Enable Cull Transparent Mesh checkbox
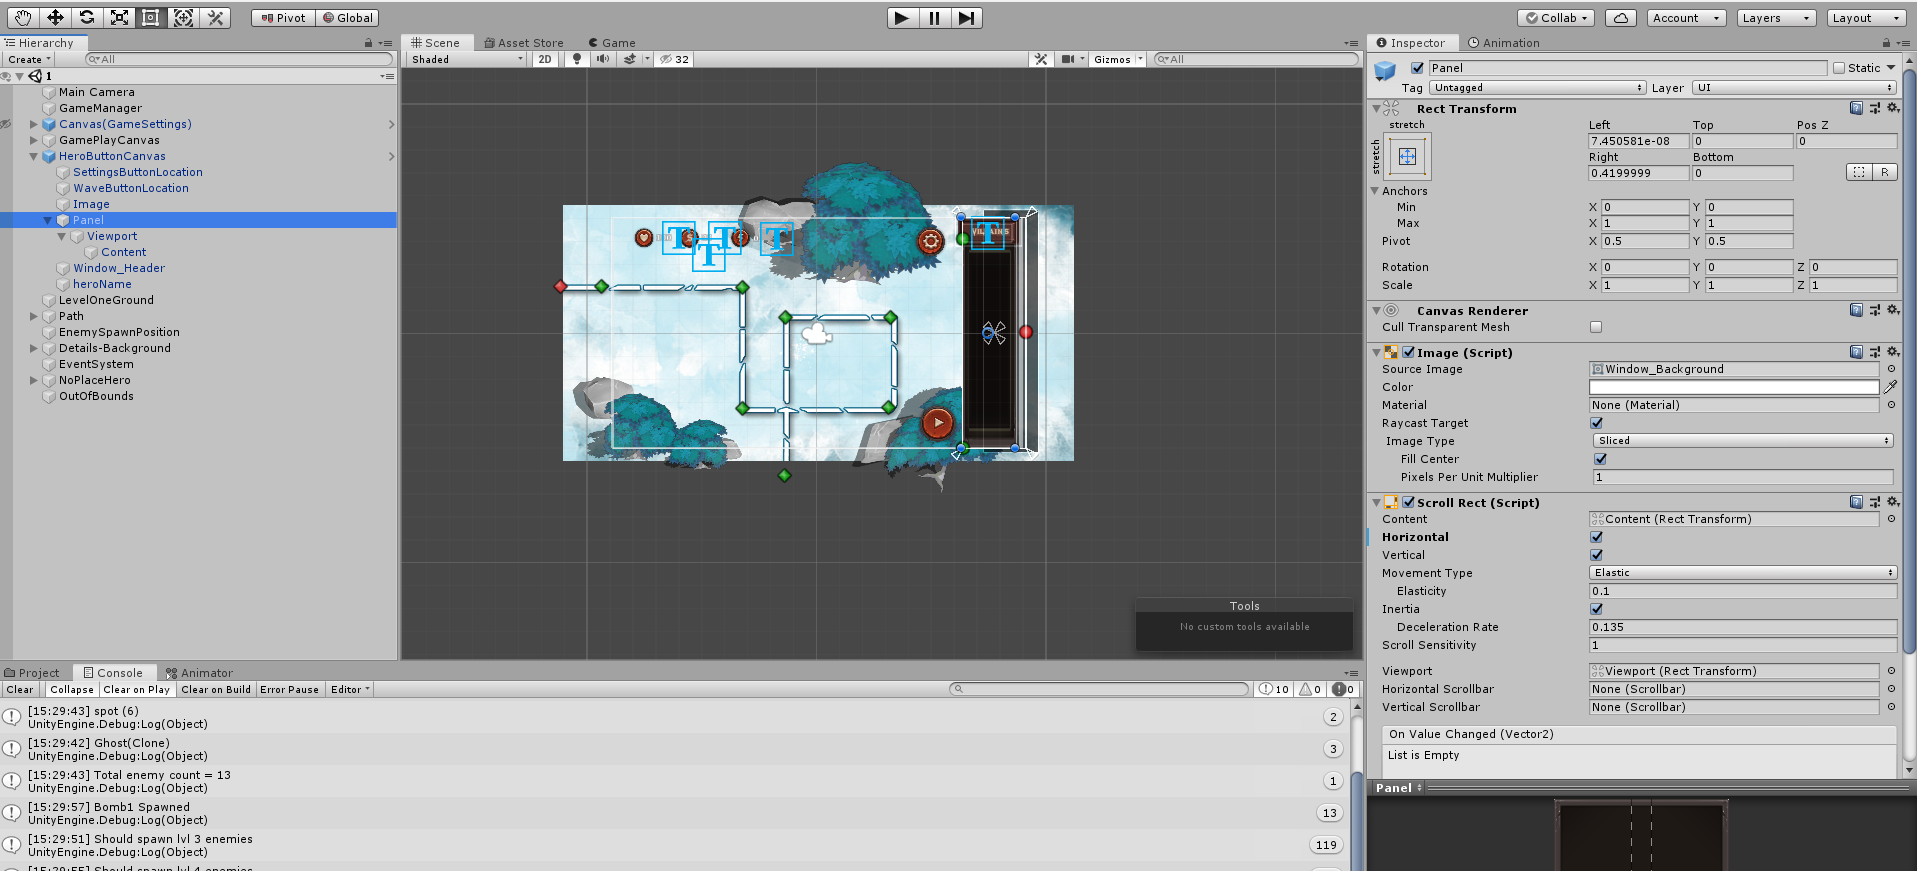Image resolution: width=1917 pixels, height=871 pixels. 1596,327
